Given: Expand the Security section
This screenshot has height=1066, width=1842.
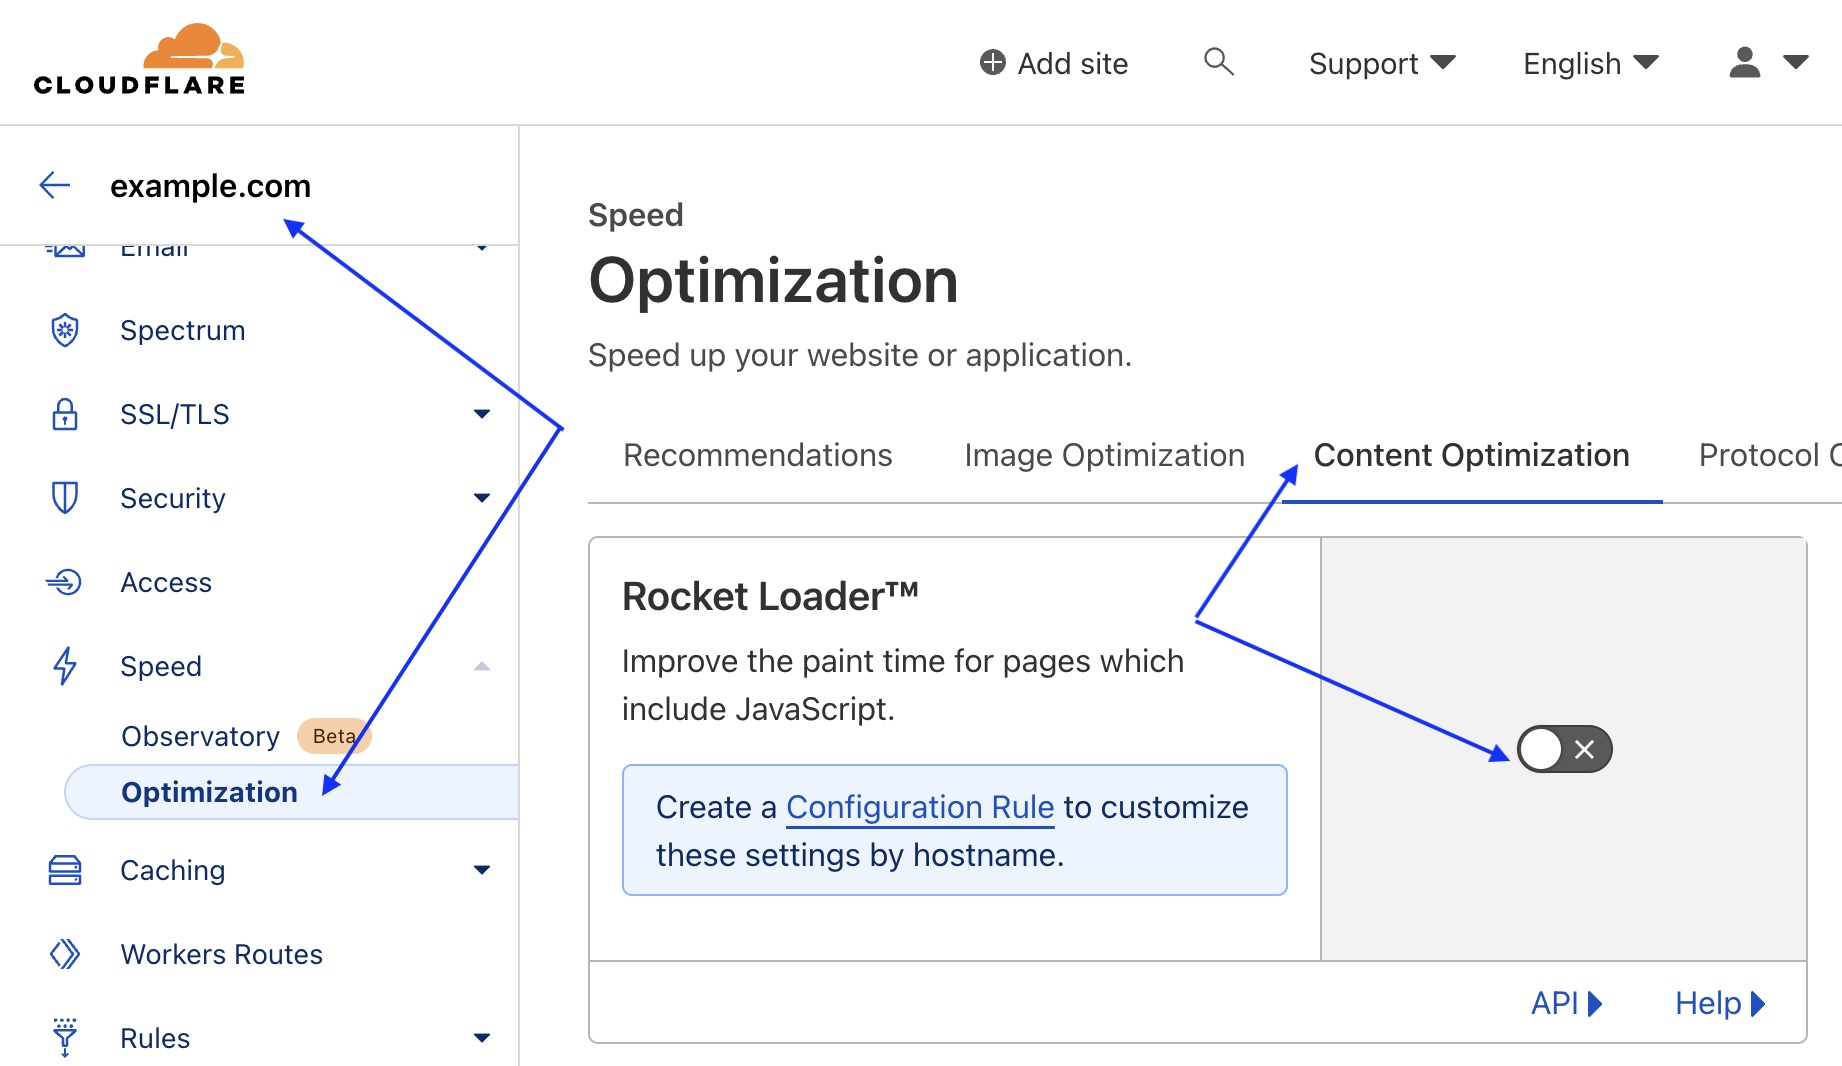Looking at the screenshot, I should pos(483,497).
